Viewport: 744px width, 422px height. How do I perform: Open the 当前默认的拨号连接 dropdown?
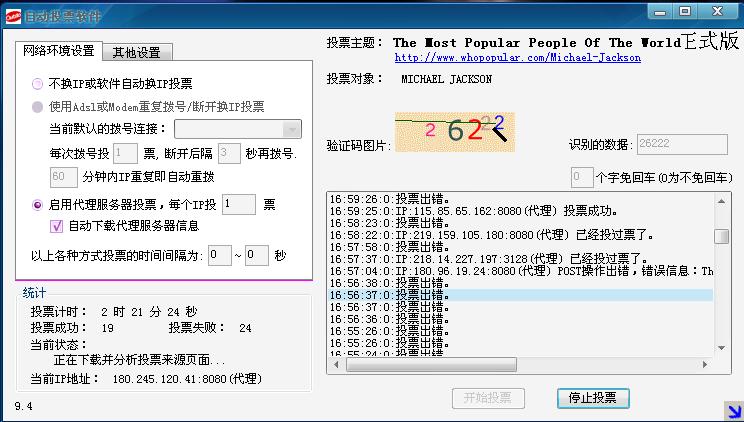pyautogui.click(x=238, y=129)
